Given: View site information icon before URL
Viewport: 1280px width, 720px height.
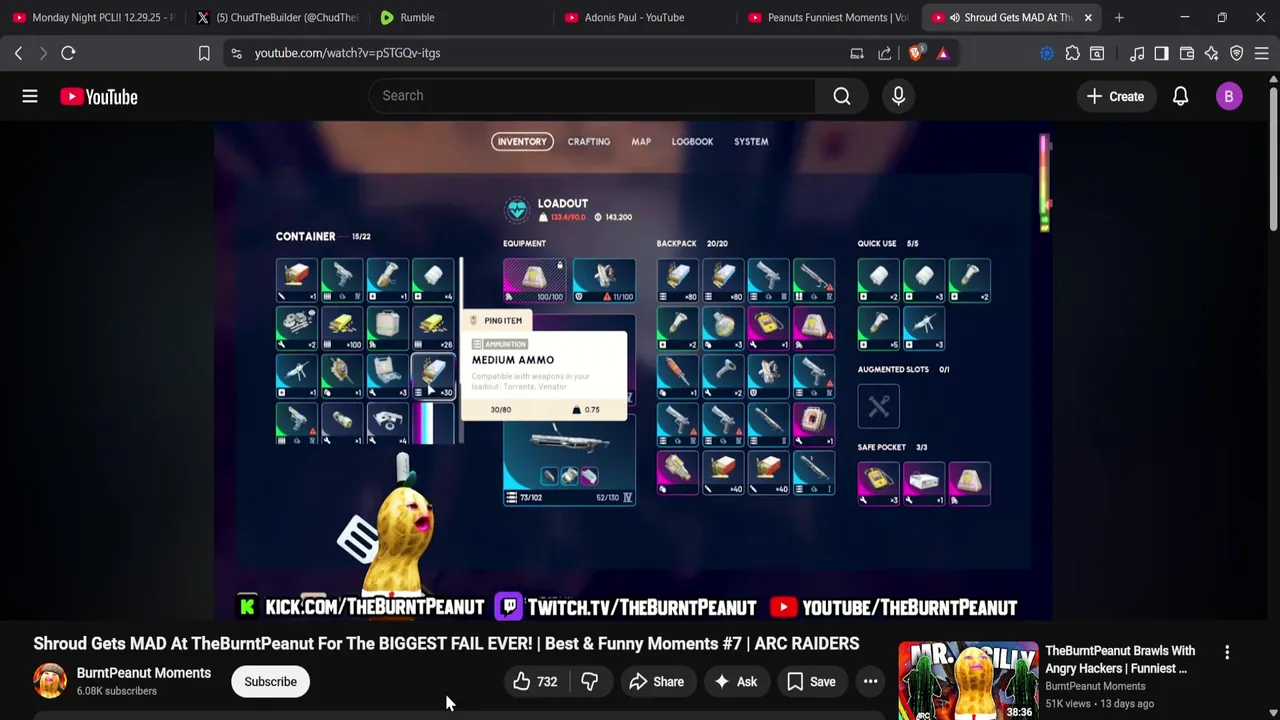Looking at the screenshot, I should click(236, 53).
